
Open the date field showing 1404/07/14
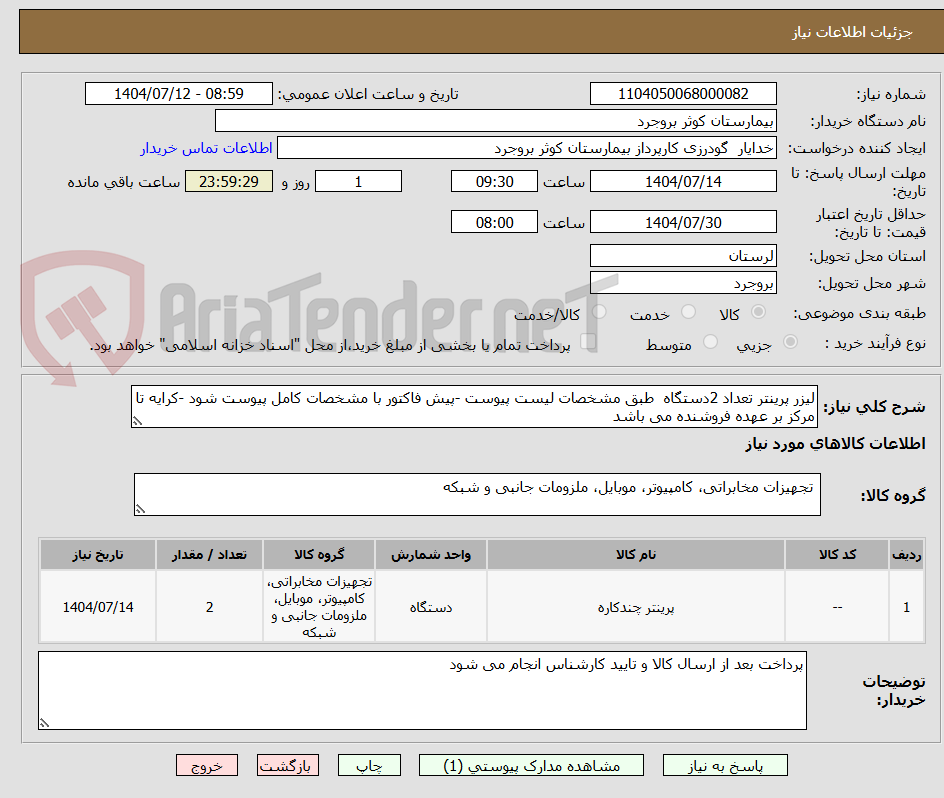coord(683,181)
